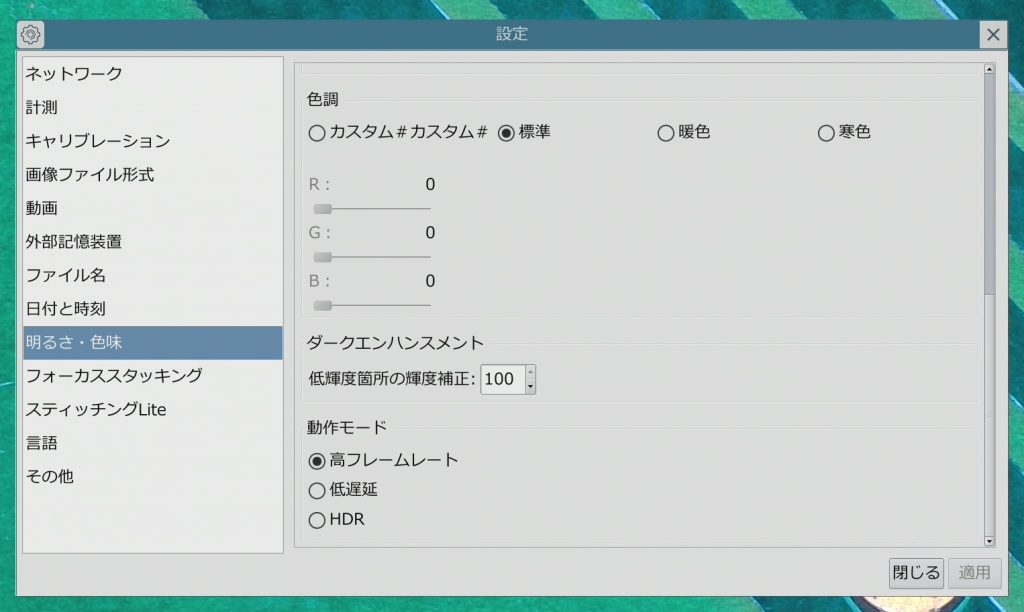This screenshot has width=1024, height=612.
Task: Open the ネットワーク settings category
Action: pos(74,74)
